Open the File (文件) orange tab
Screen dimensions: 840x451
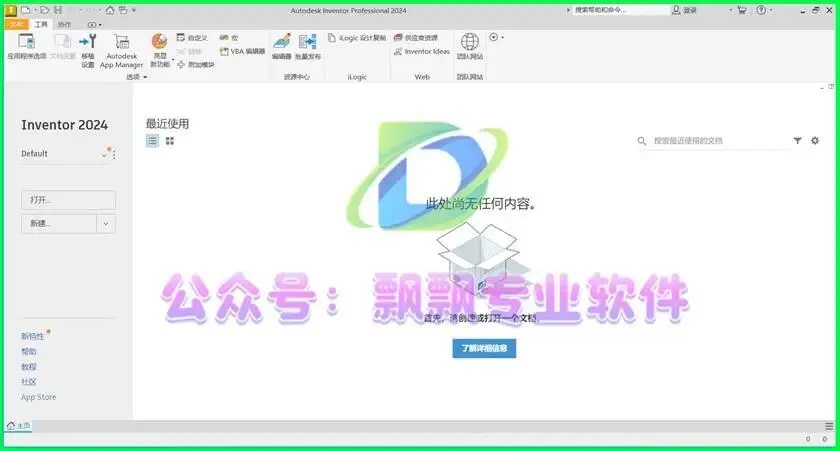coord(17,25)
